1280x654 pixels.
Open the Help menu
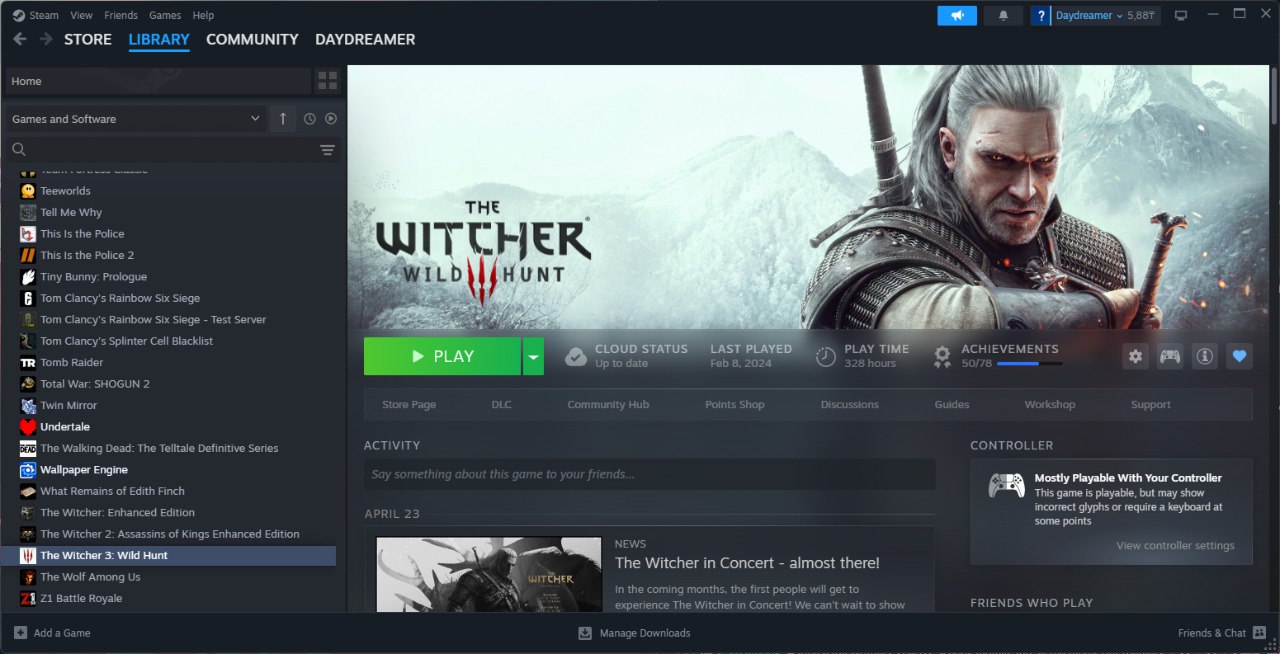tap(203, 15)
